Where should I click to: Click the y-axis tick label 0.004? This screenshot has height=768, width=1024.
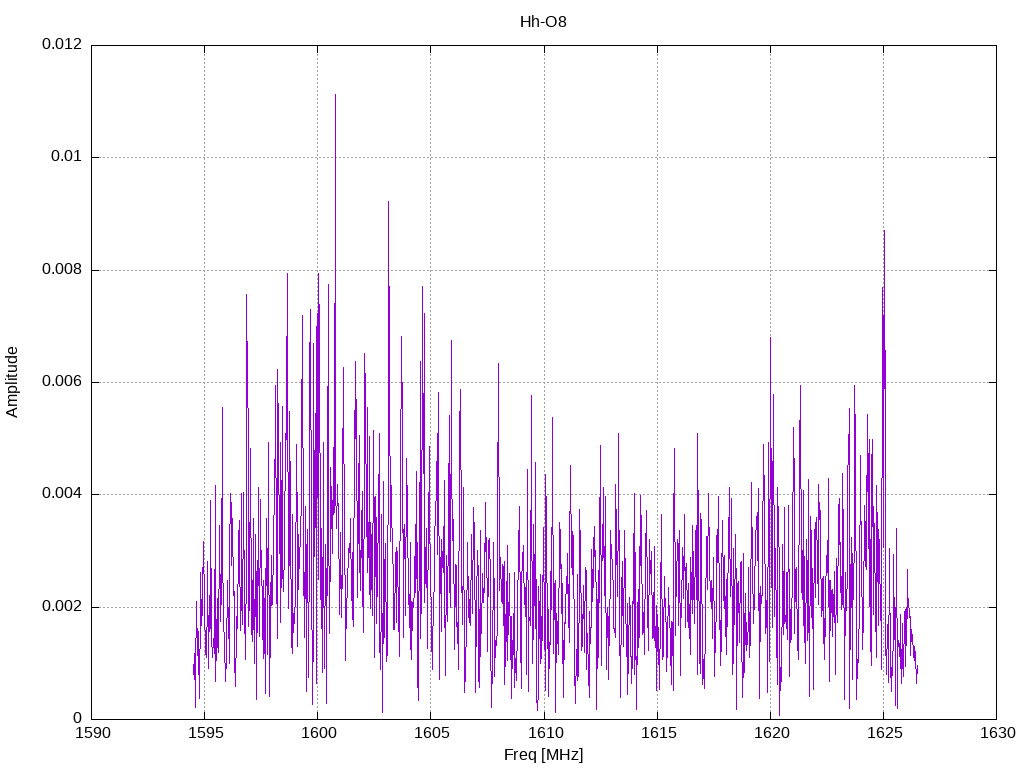pos(62,494)
